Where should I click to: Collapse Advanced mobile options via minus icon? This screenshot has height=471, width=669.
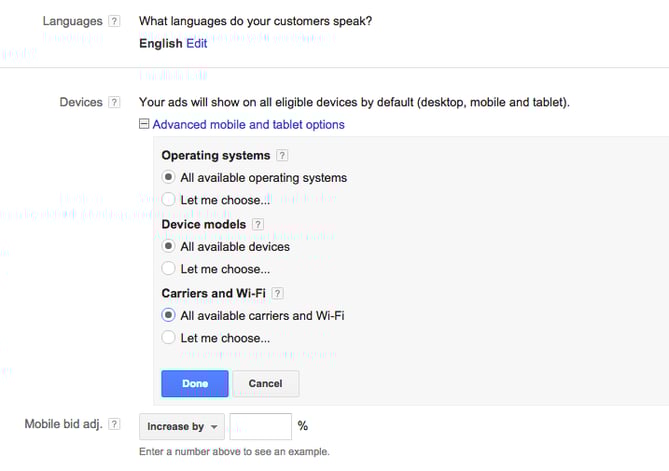pos(145,125)
